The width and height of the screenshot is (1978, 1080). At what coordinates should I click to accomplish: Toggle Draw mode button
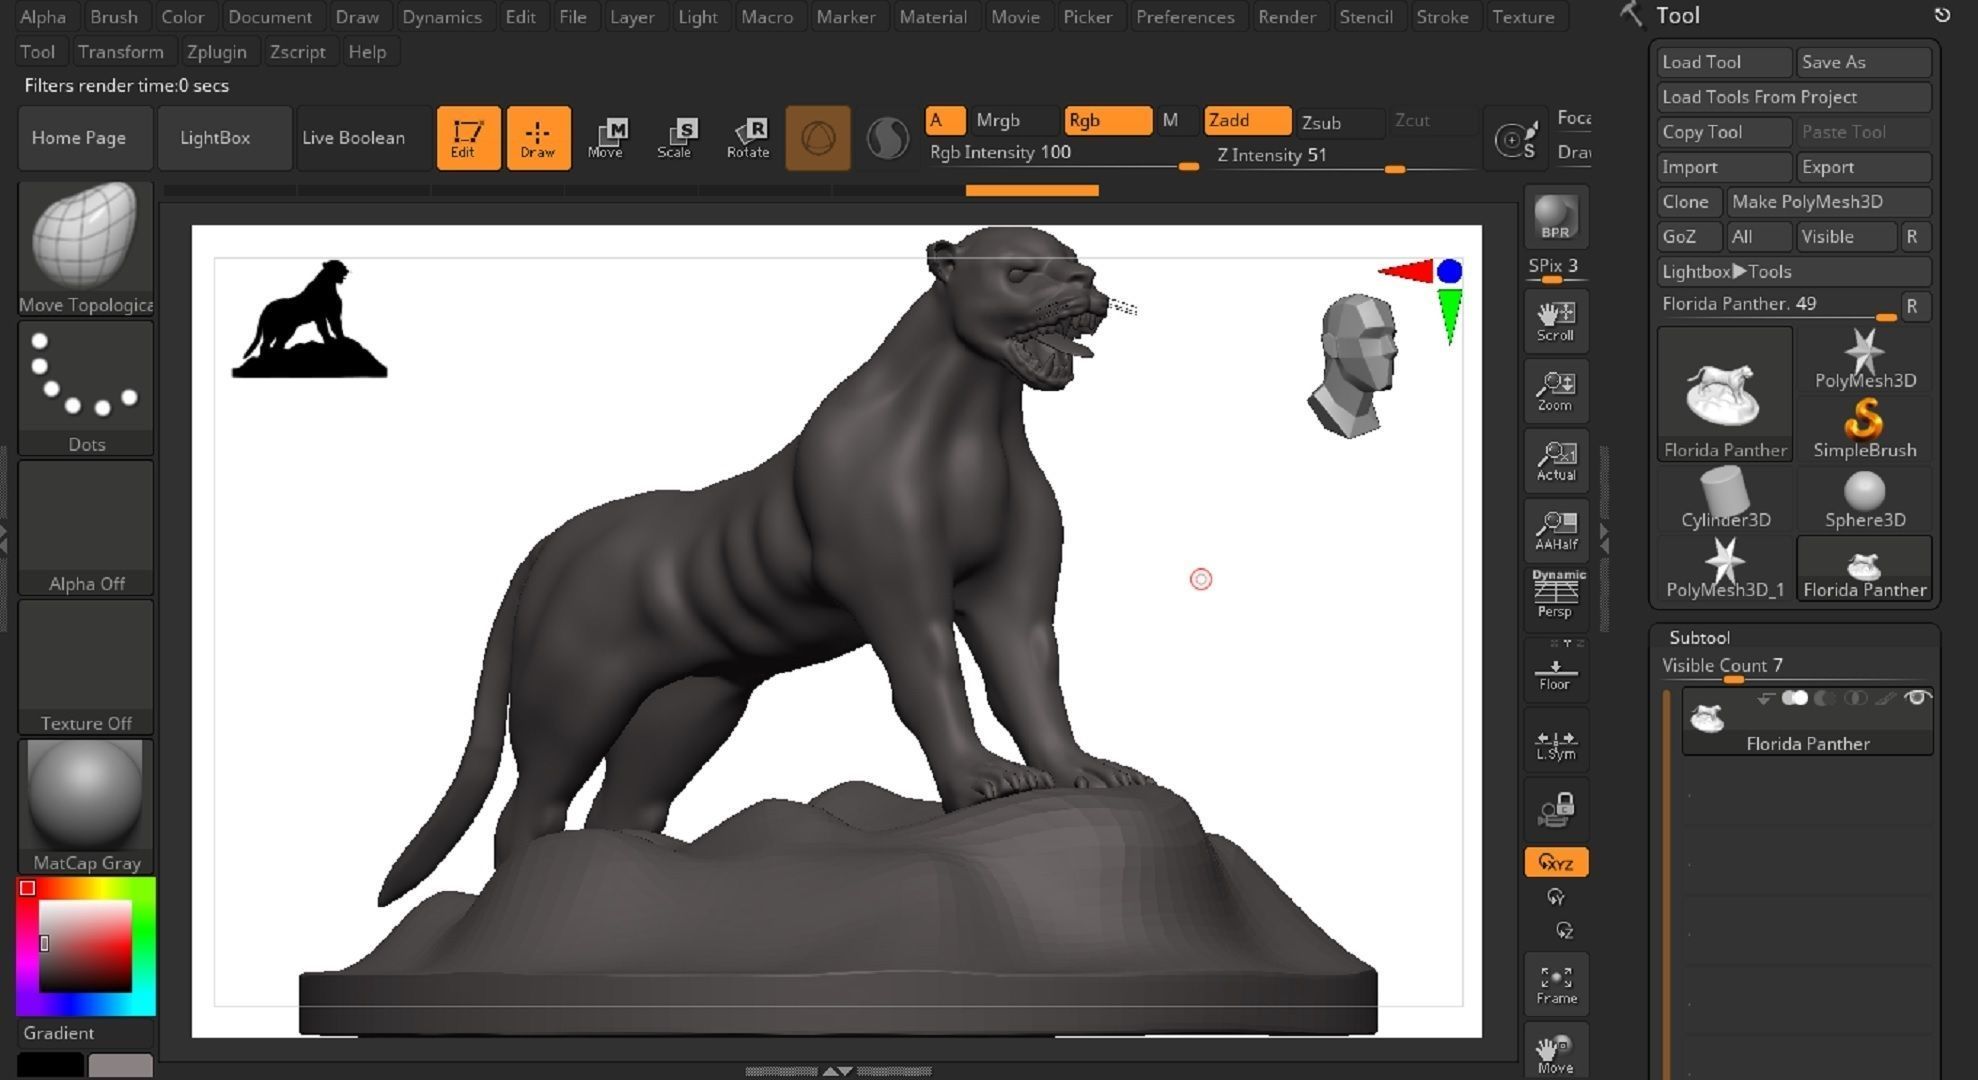pyautogui.click(x=538, y=138)
